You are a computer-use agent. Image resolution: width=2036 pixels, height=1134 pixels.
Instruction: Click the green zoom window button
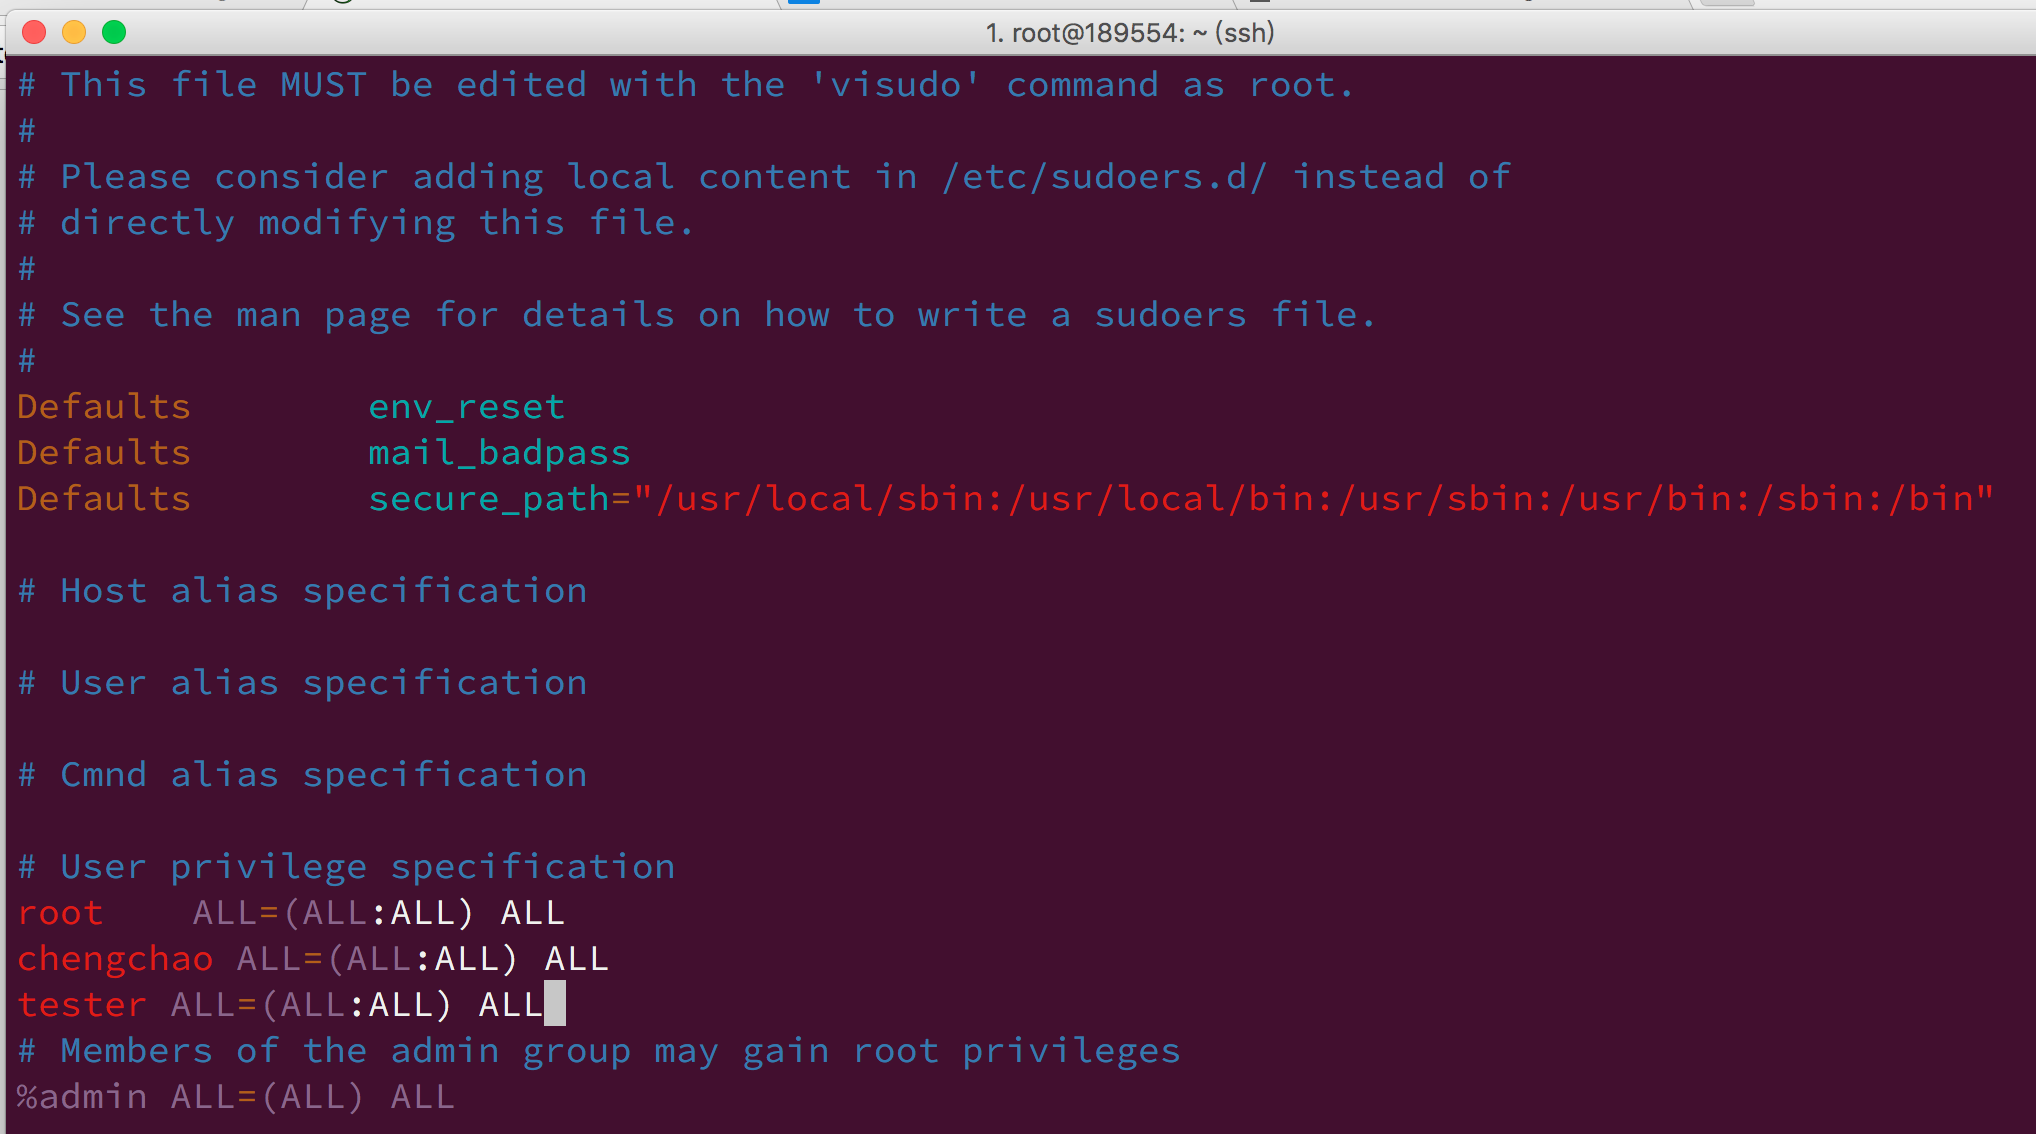click(114, 33)
